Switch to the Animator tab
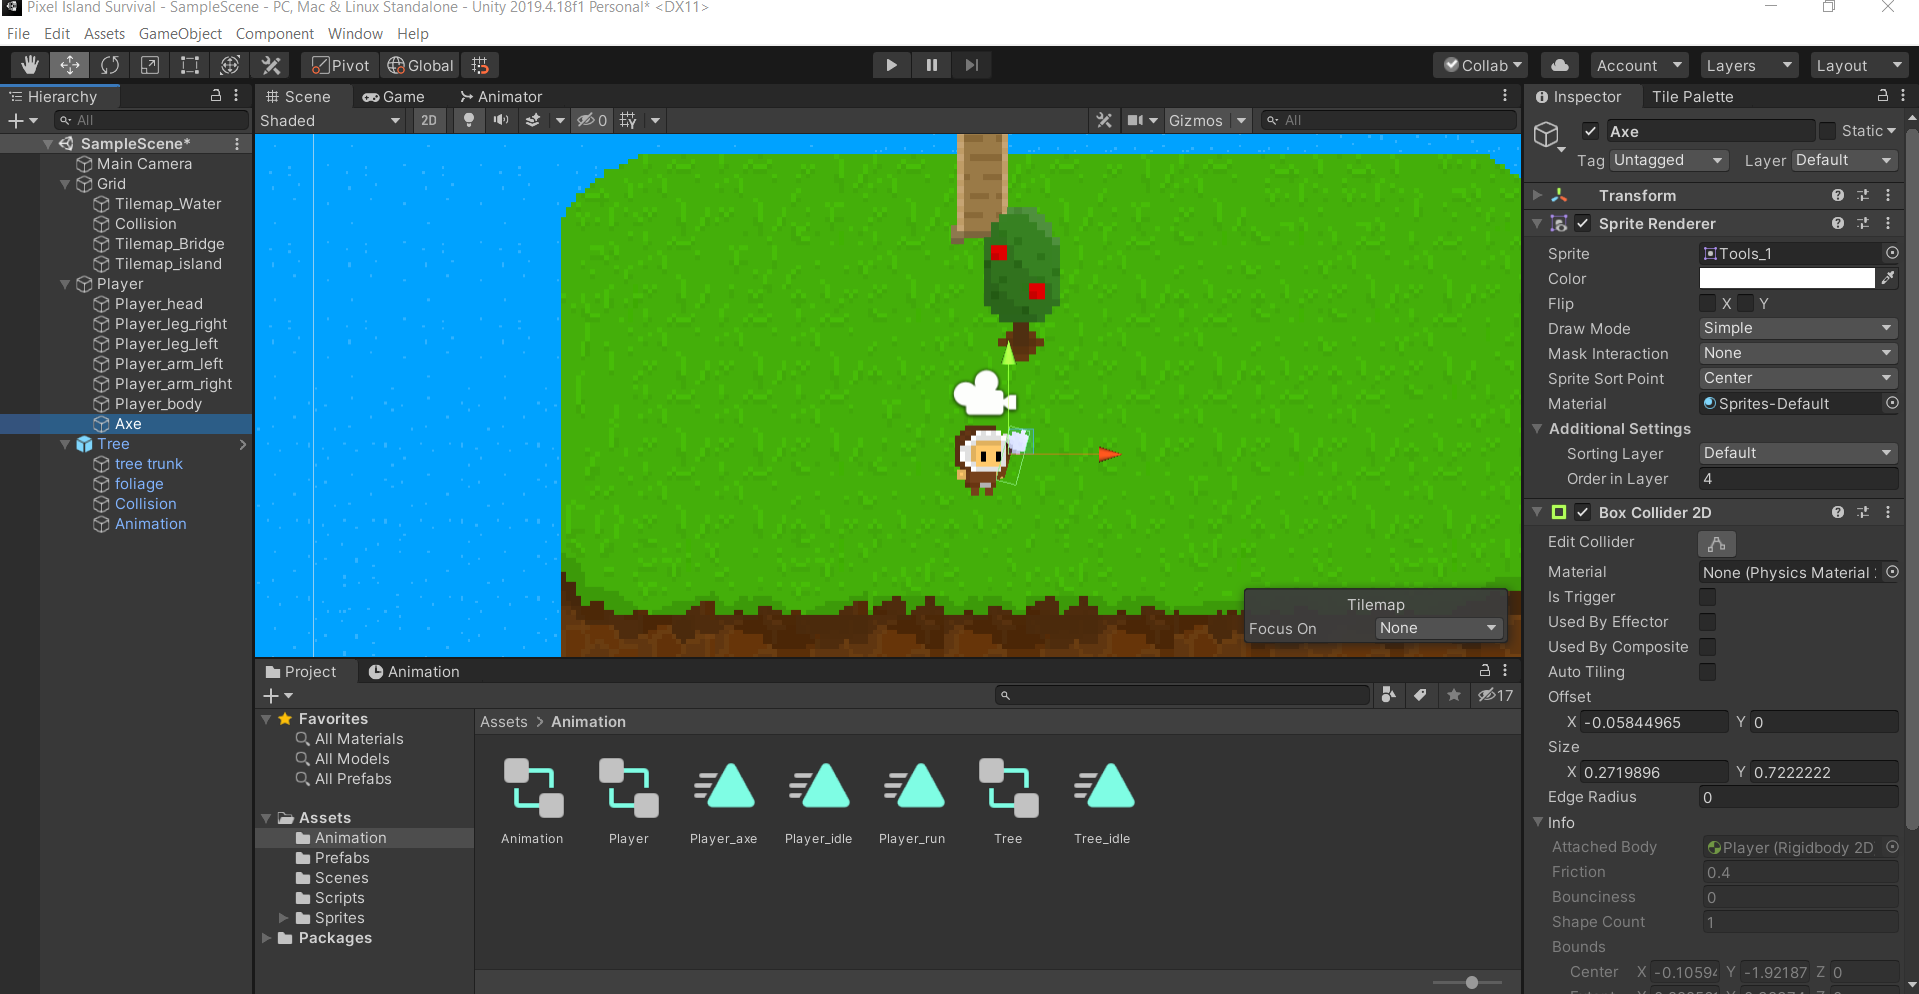Image resolution: width=1919 pixels, height=994 pixels. 501,96
